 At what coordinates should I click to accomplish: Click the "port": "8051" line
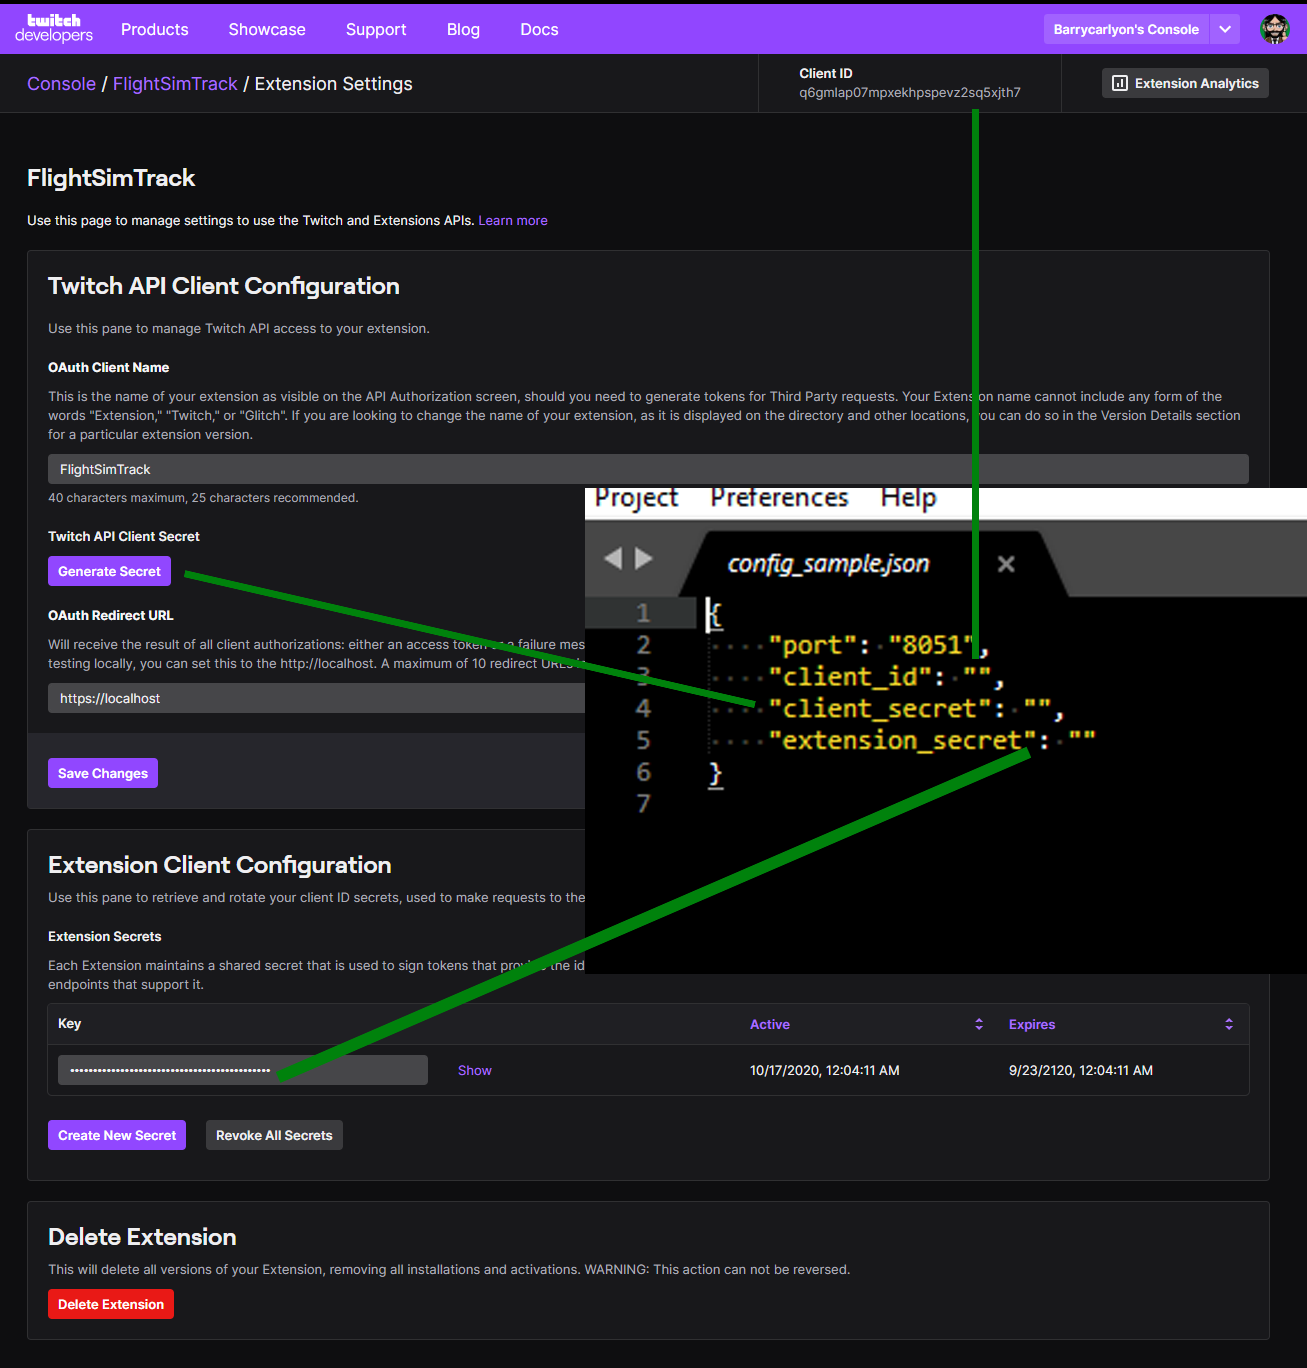(x=878, y=645)
